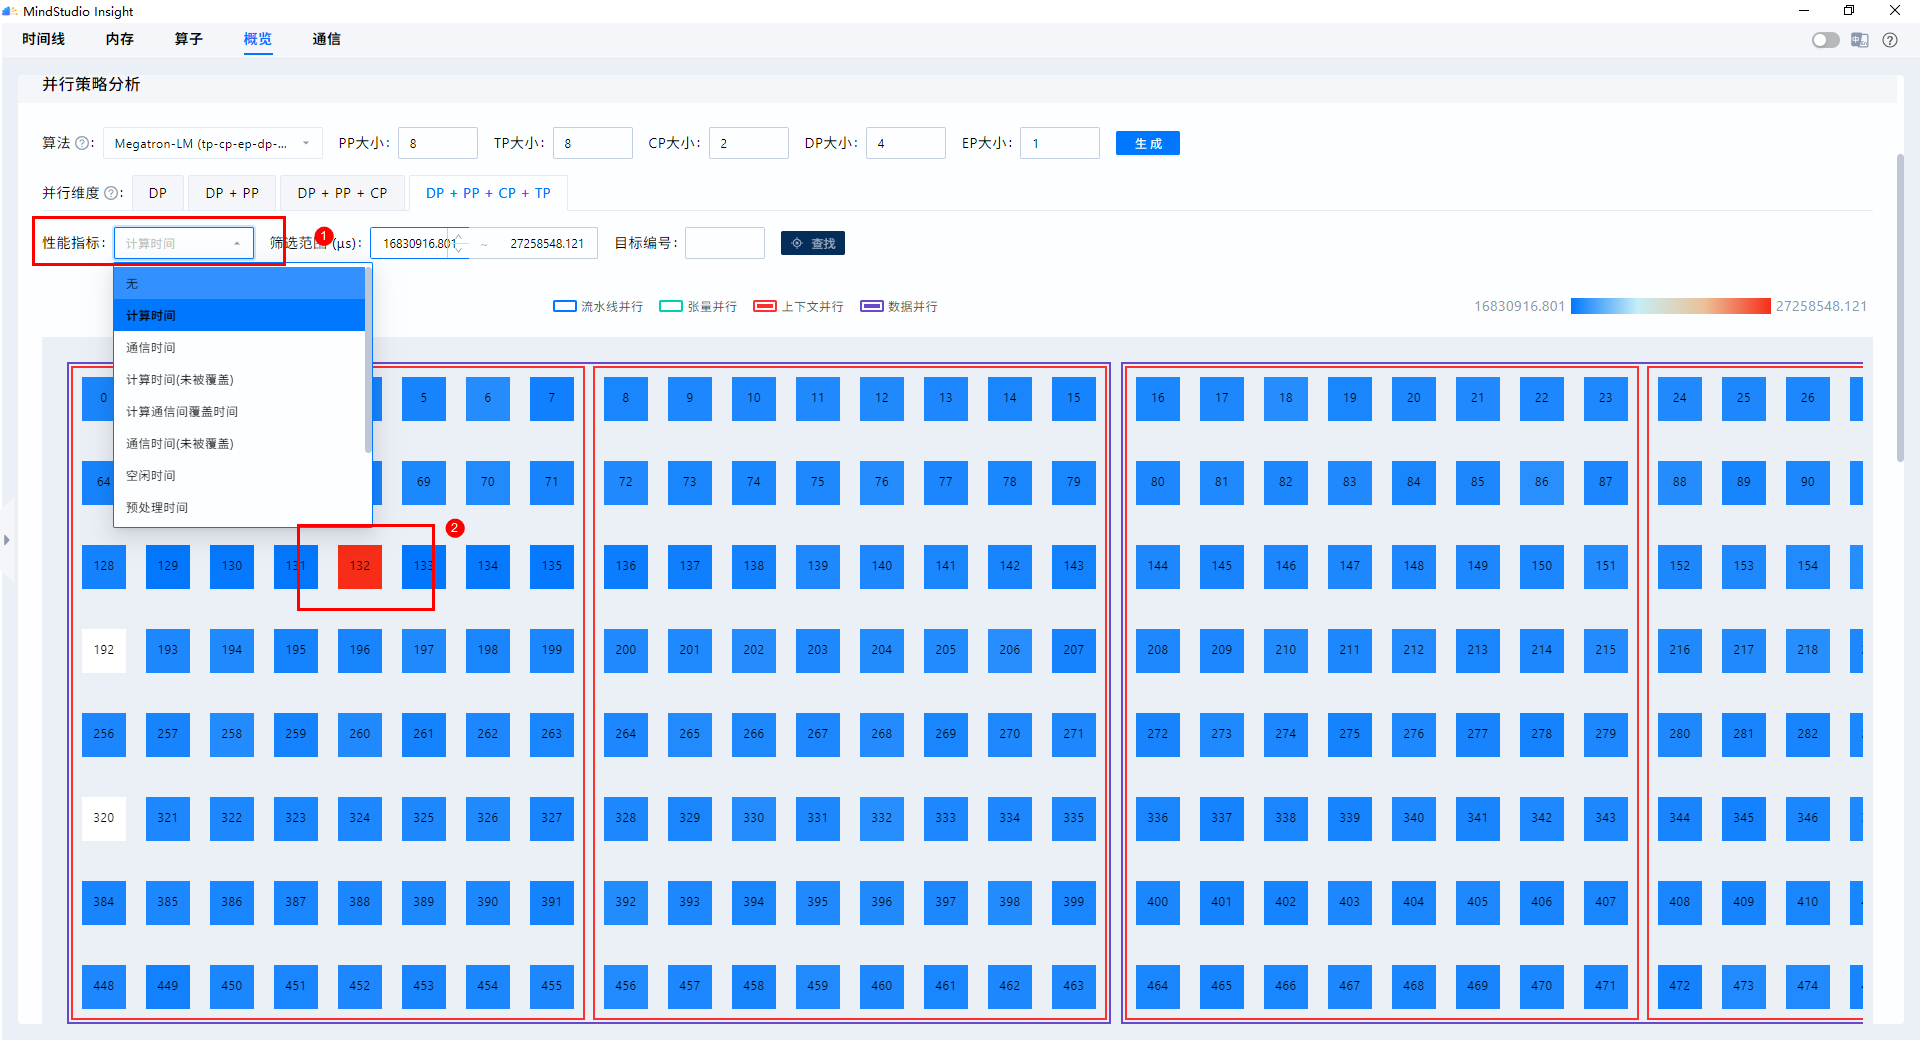Click the blue-to-red color gradient bar
Image resolution: width=1920 pixels, height=1040 pixels.
1670,306
